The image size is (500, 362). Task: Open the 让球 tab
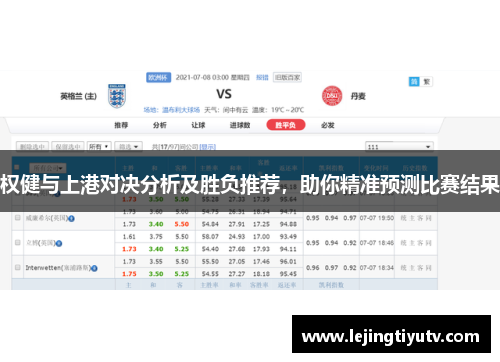[198, 125]
